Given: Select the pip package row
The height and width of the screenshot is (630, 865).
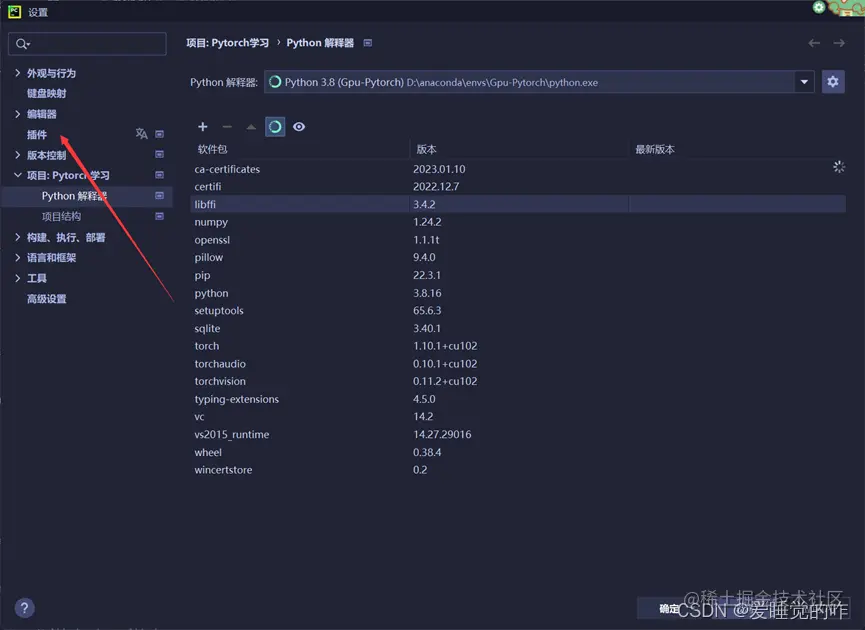Looking at the screenshot, I should coord(518,275).
